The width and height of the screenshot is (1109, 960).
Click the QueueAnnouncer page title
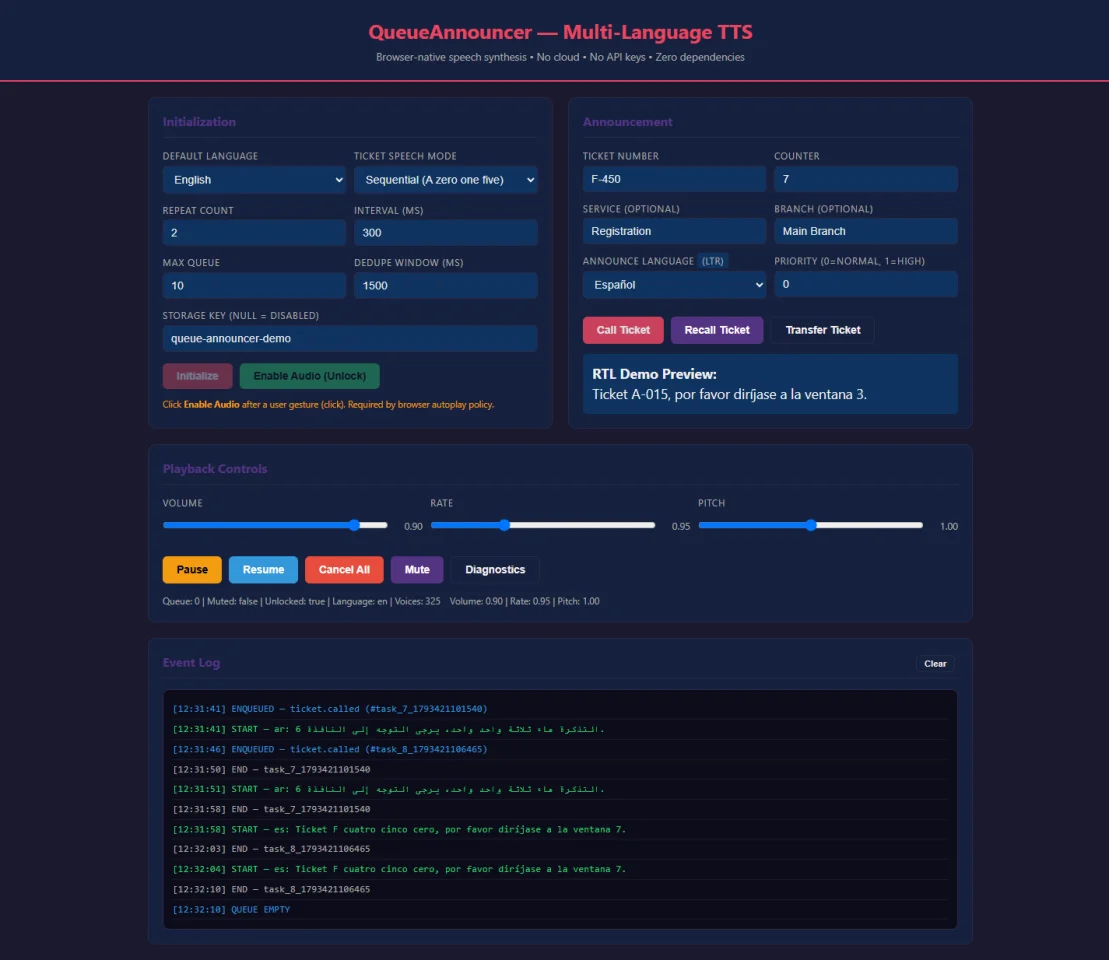pos(560,32)
